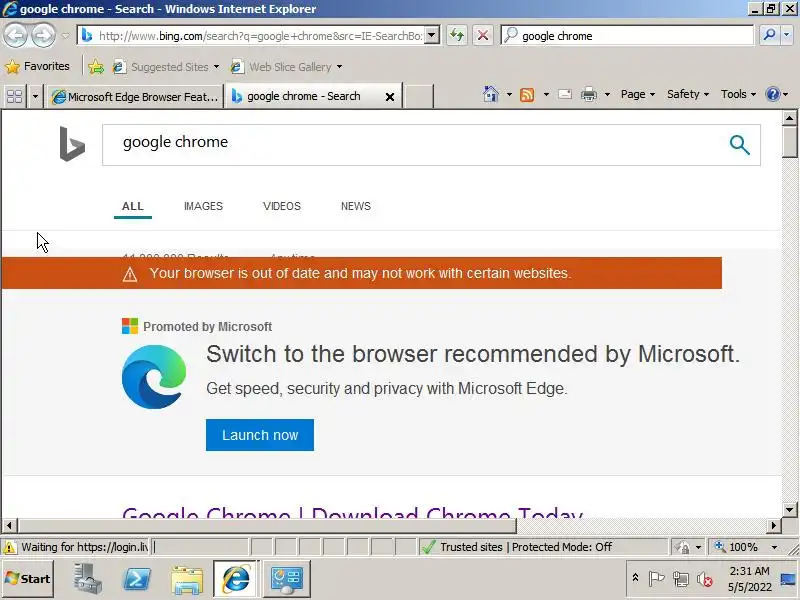The height and width of the screenshot is (600, 800).
Task: Click the 100% zoom level button
Action: coord(737,547)
